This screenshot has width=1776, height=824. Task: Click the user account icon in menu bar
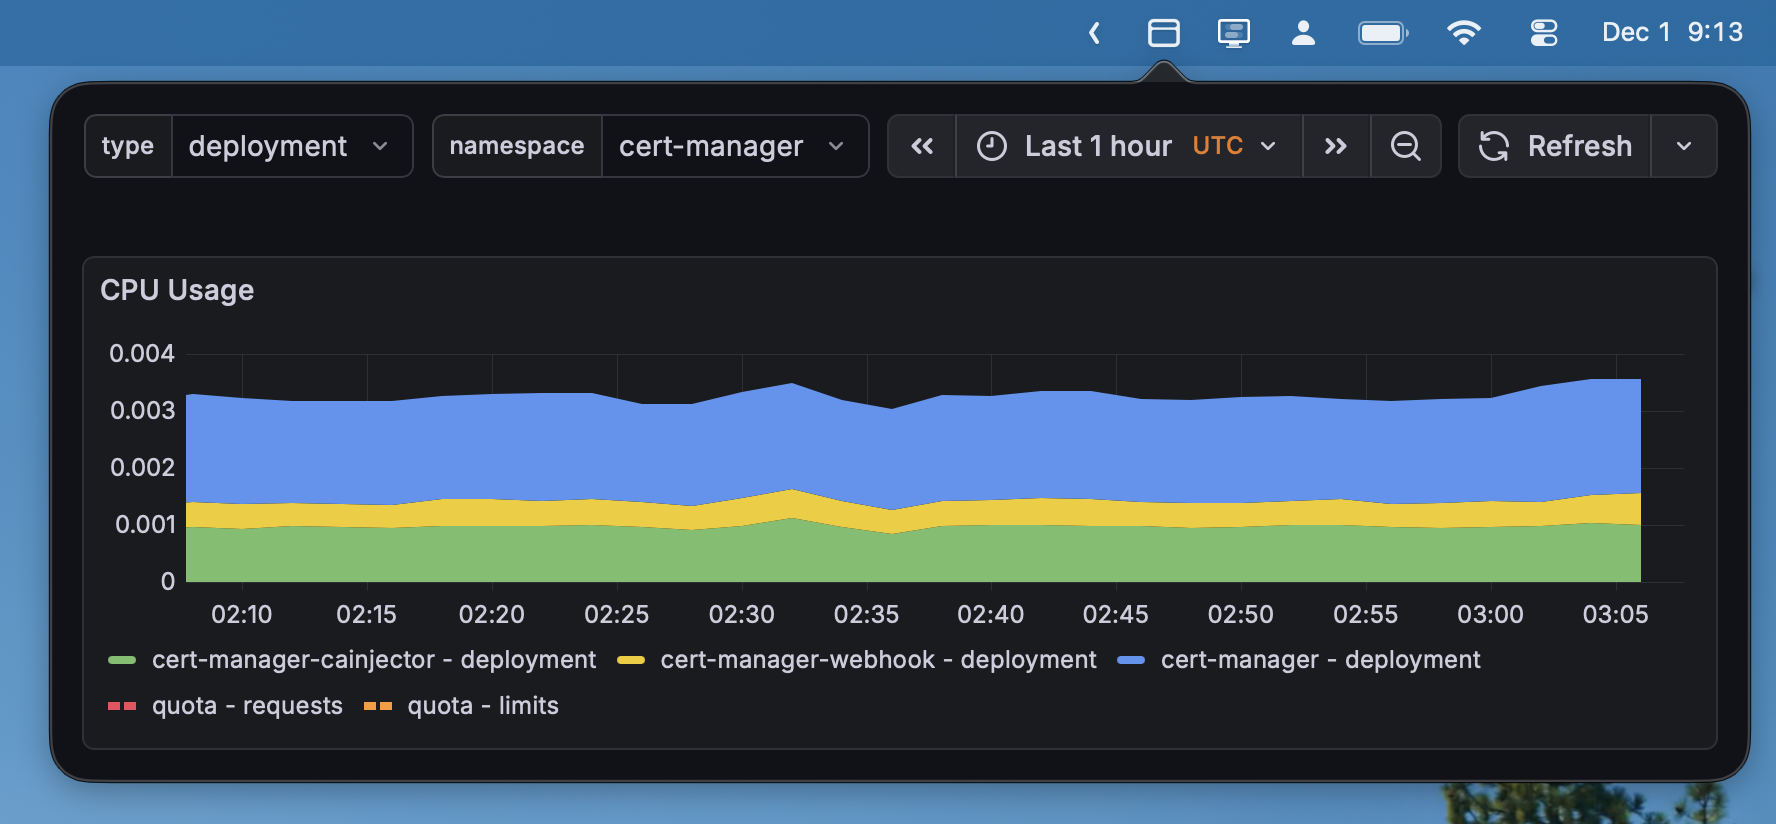1303,33
